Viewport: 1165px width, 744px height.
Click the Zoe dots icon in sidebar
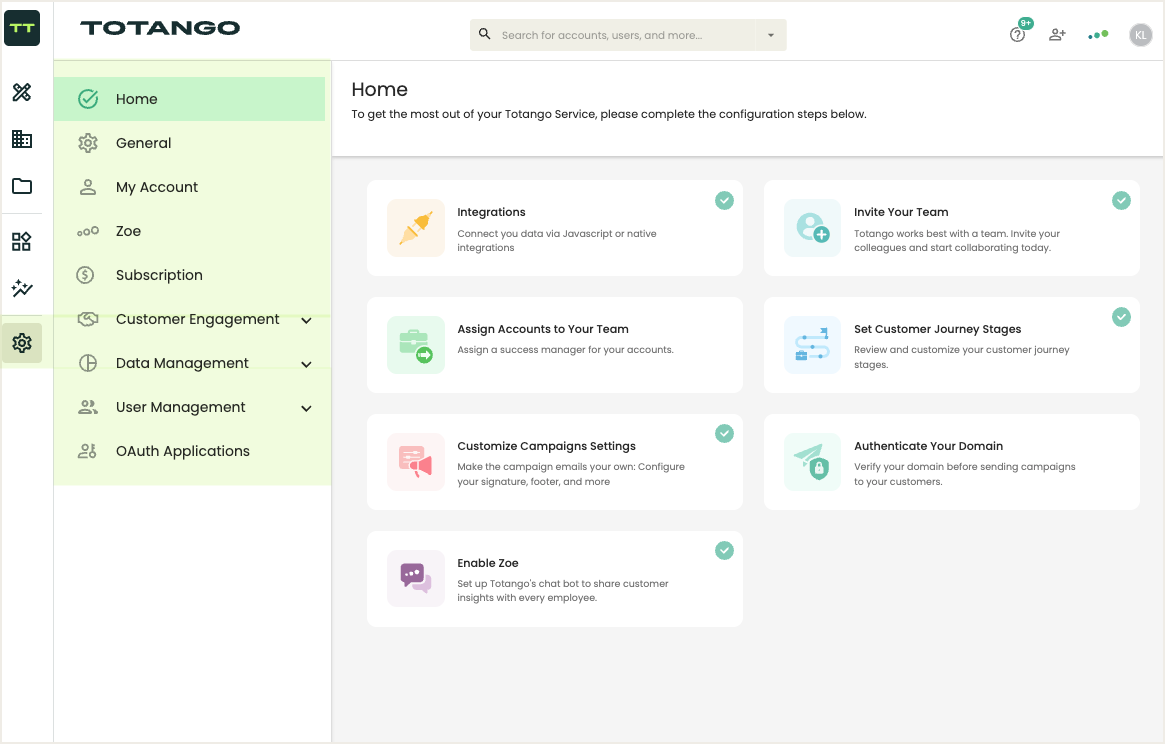[x=88, y=231]
